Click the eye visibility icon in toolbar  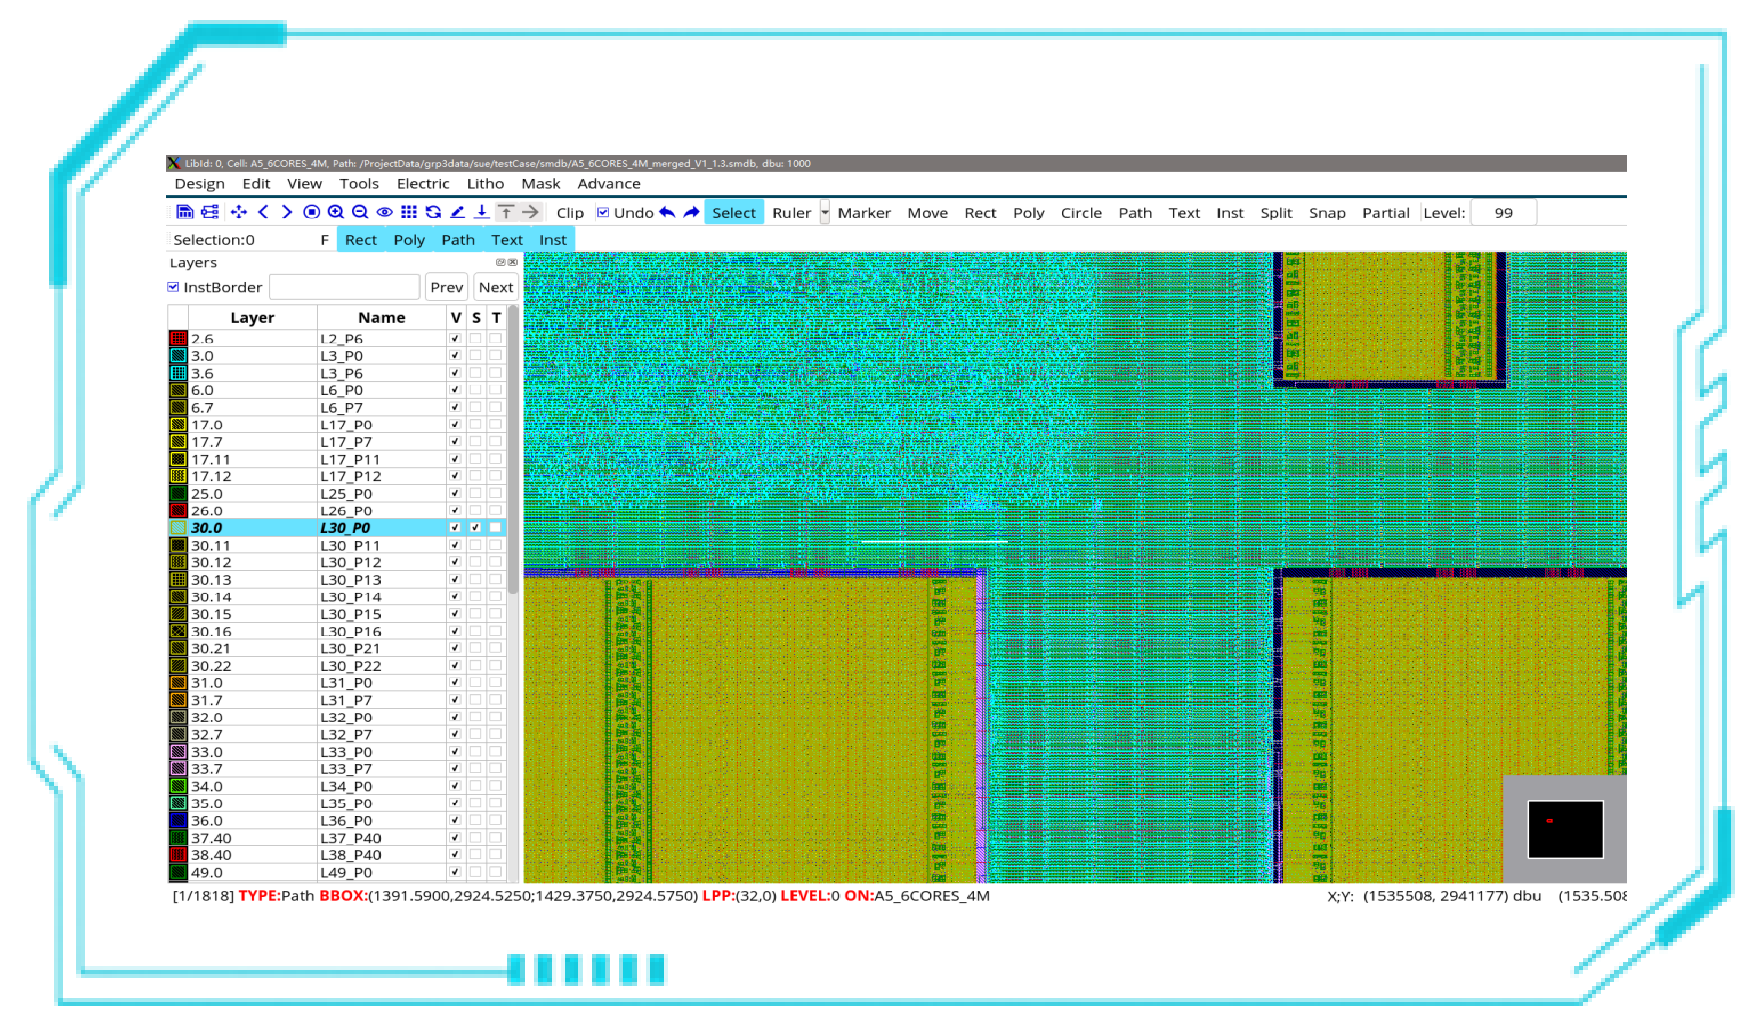pos(384,212)
